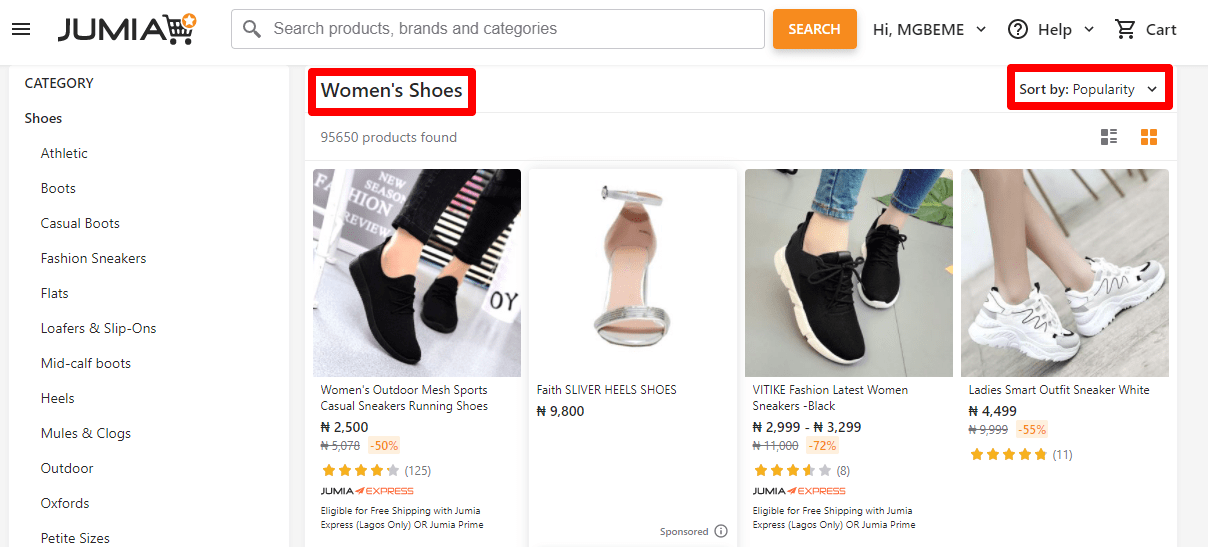Select the Athletic category

[64, 153]
